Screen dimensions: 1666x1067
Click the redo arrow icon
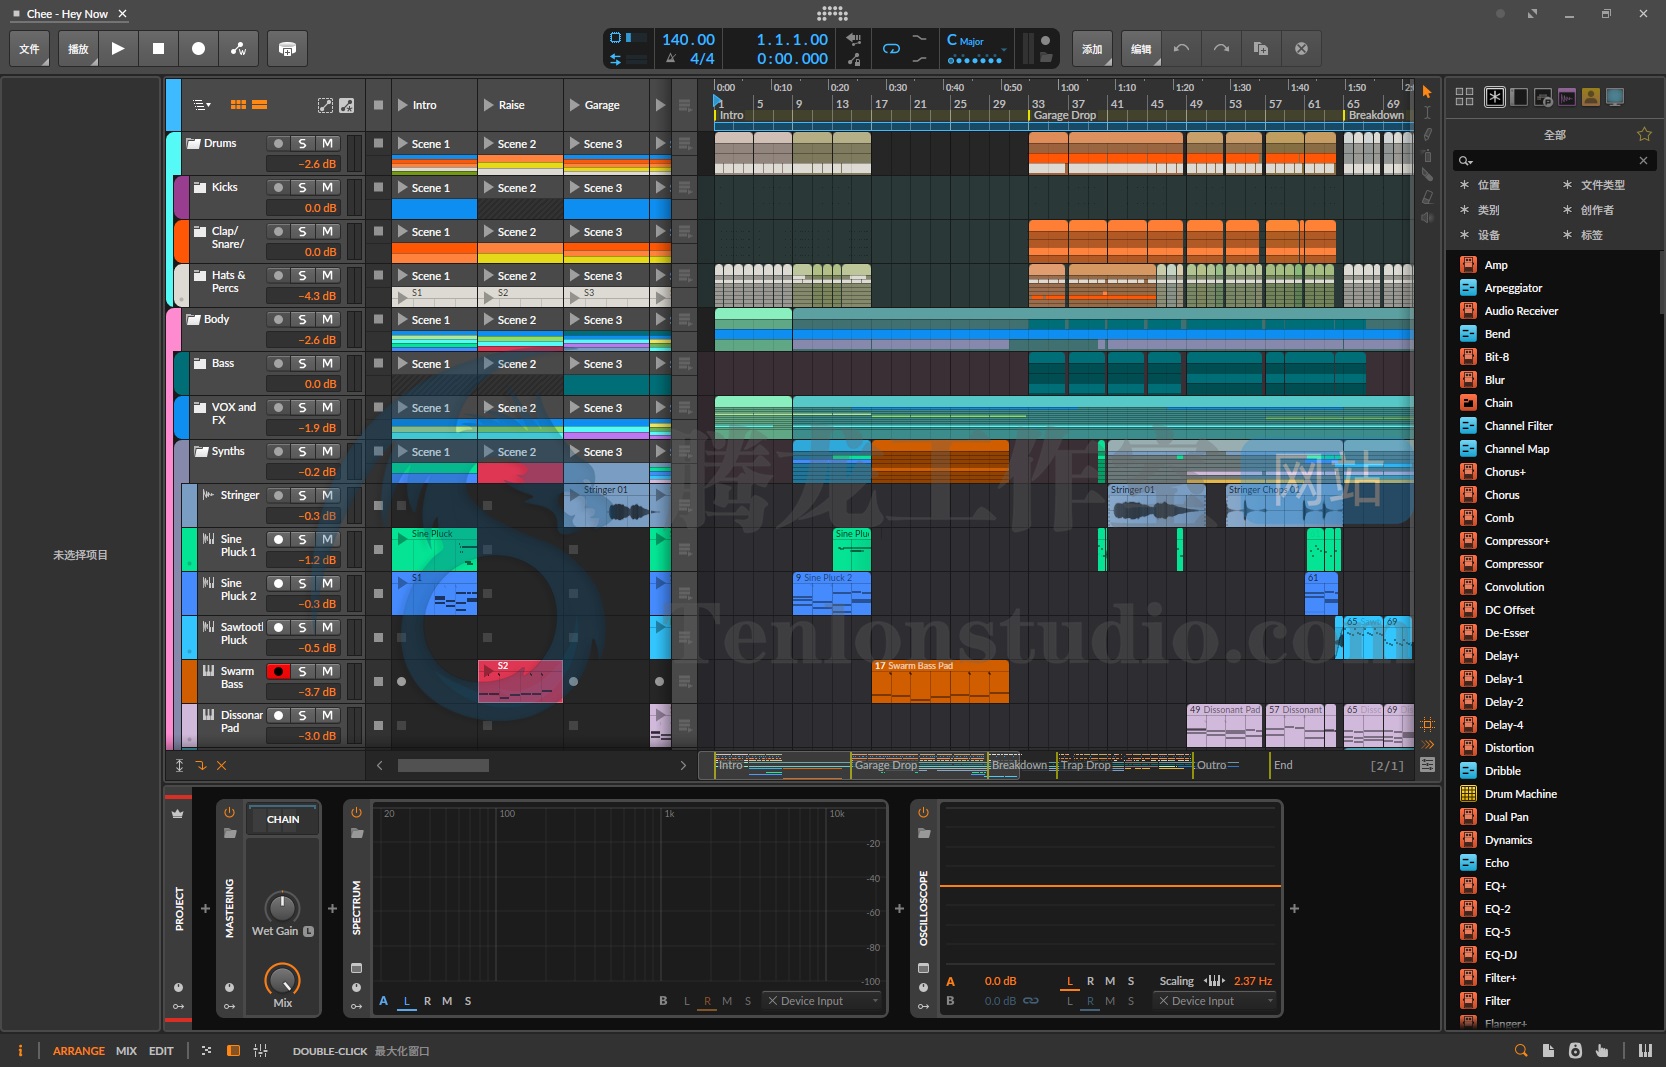(1221, 49)
